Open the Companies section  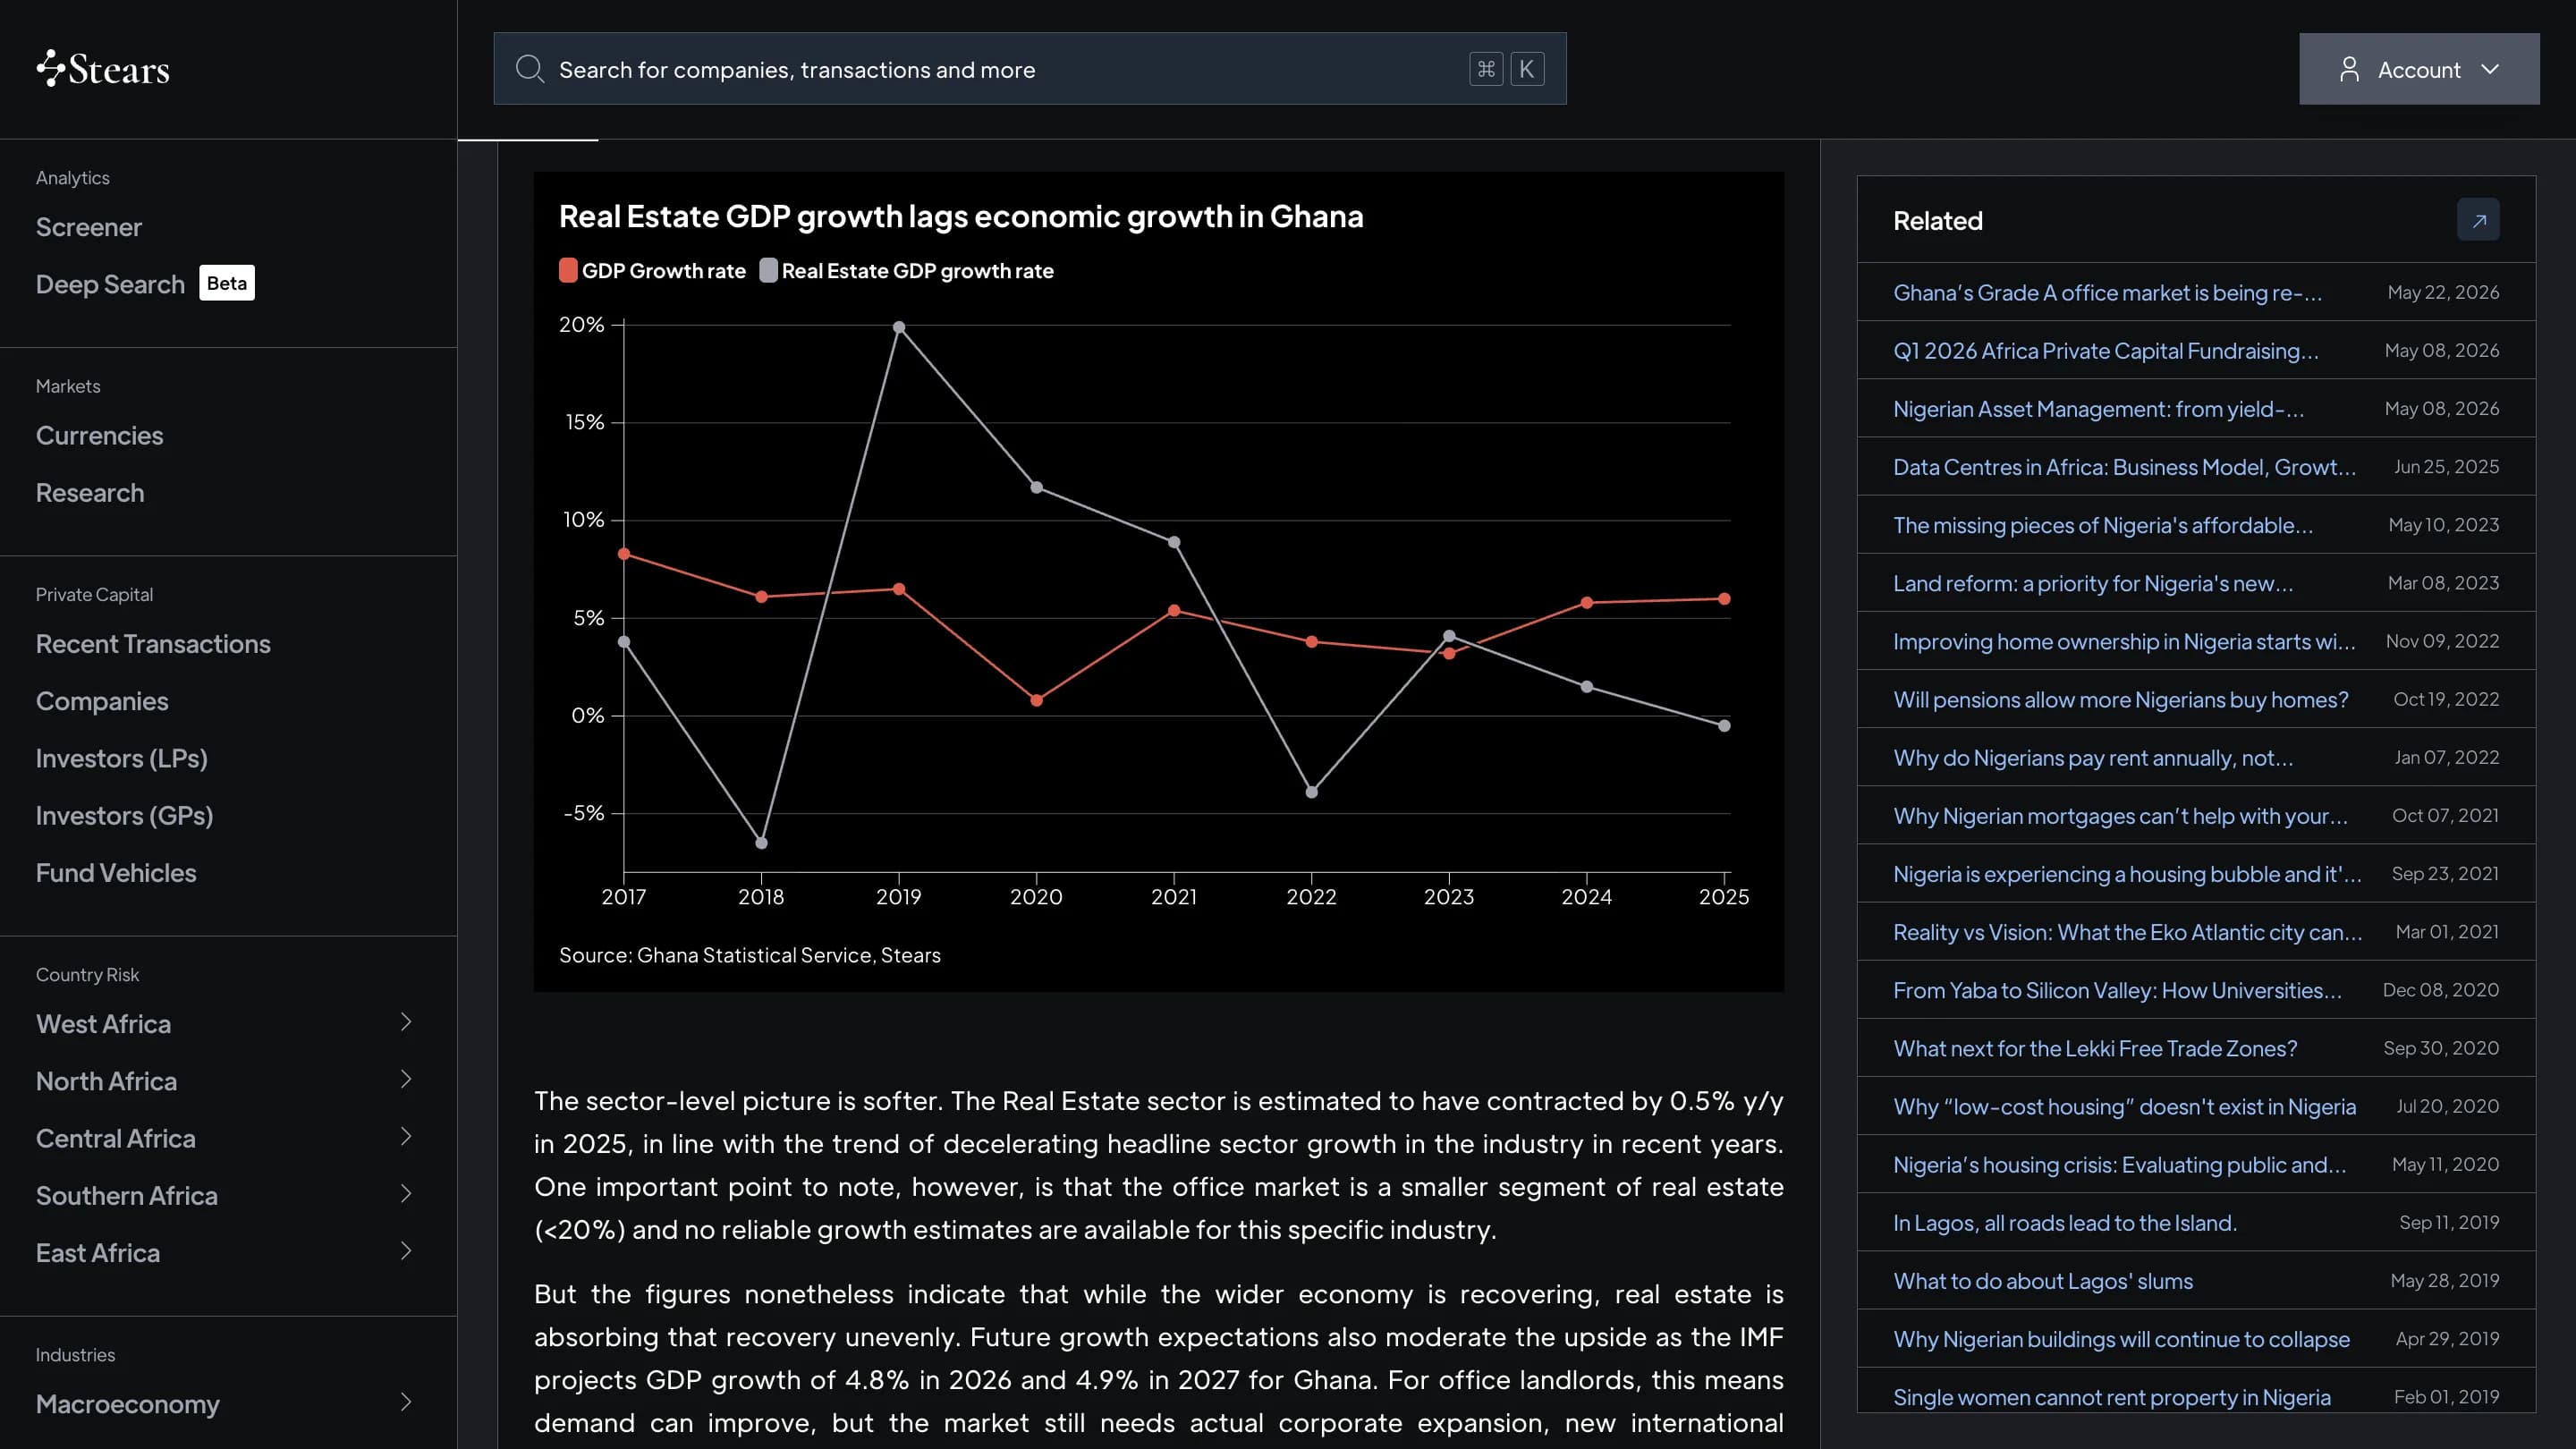click(102, 701)
